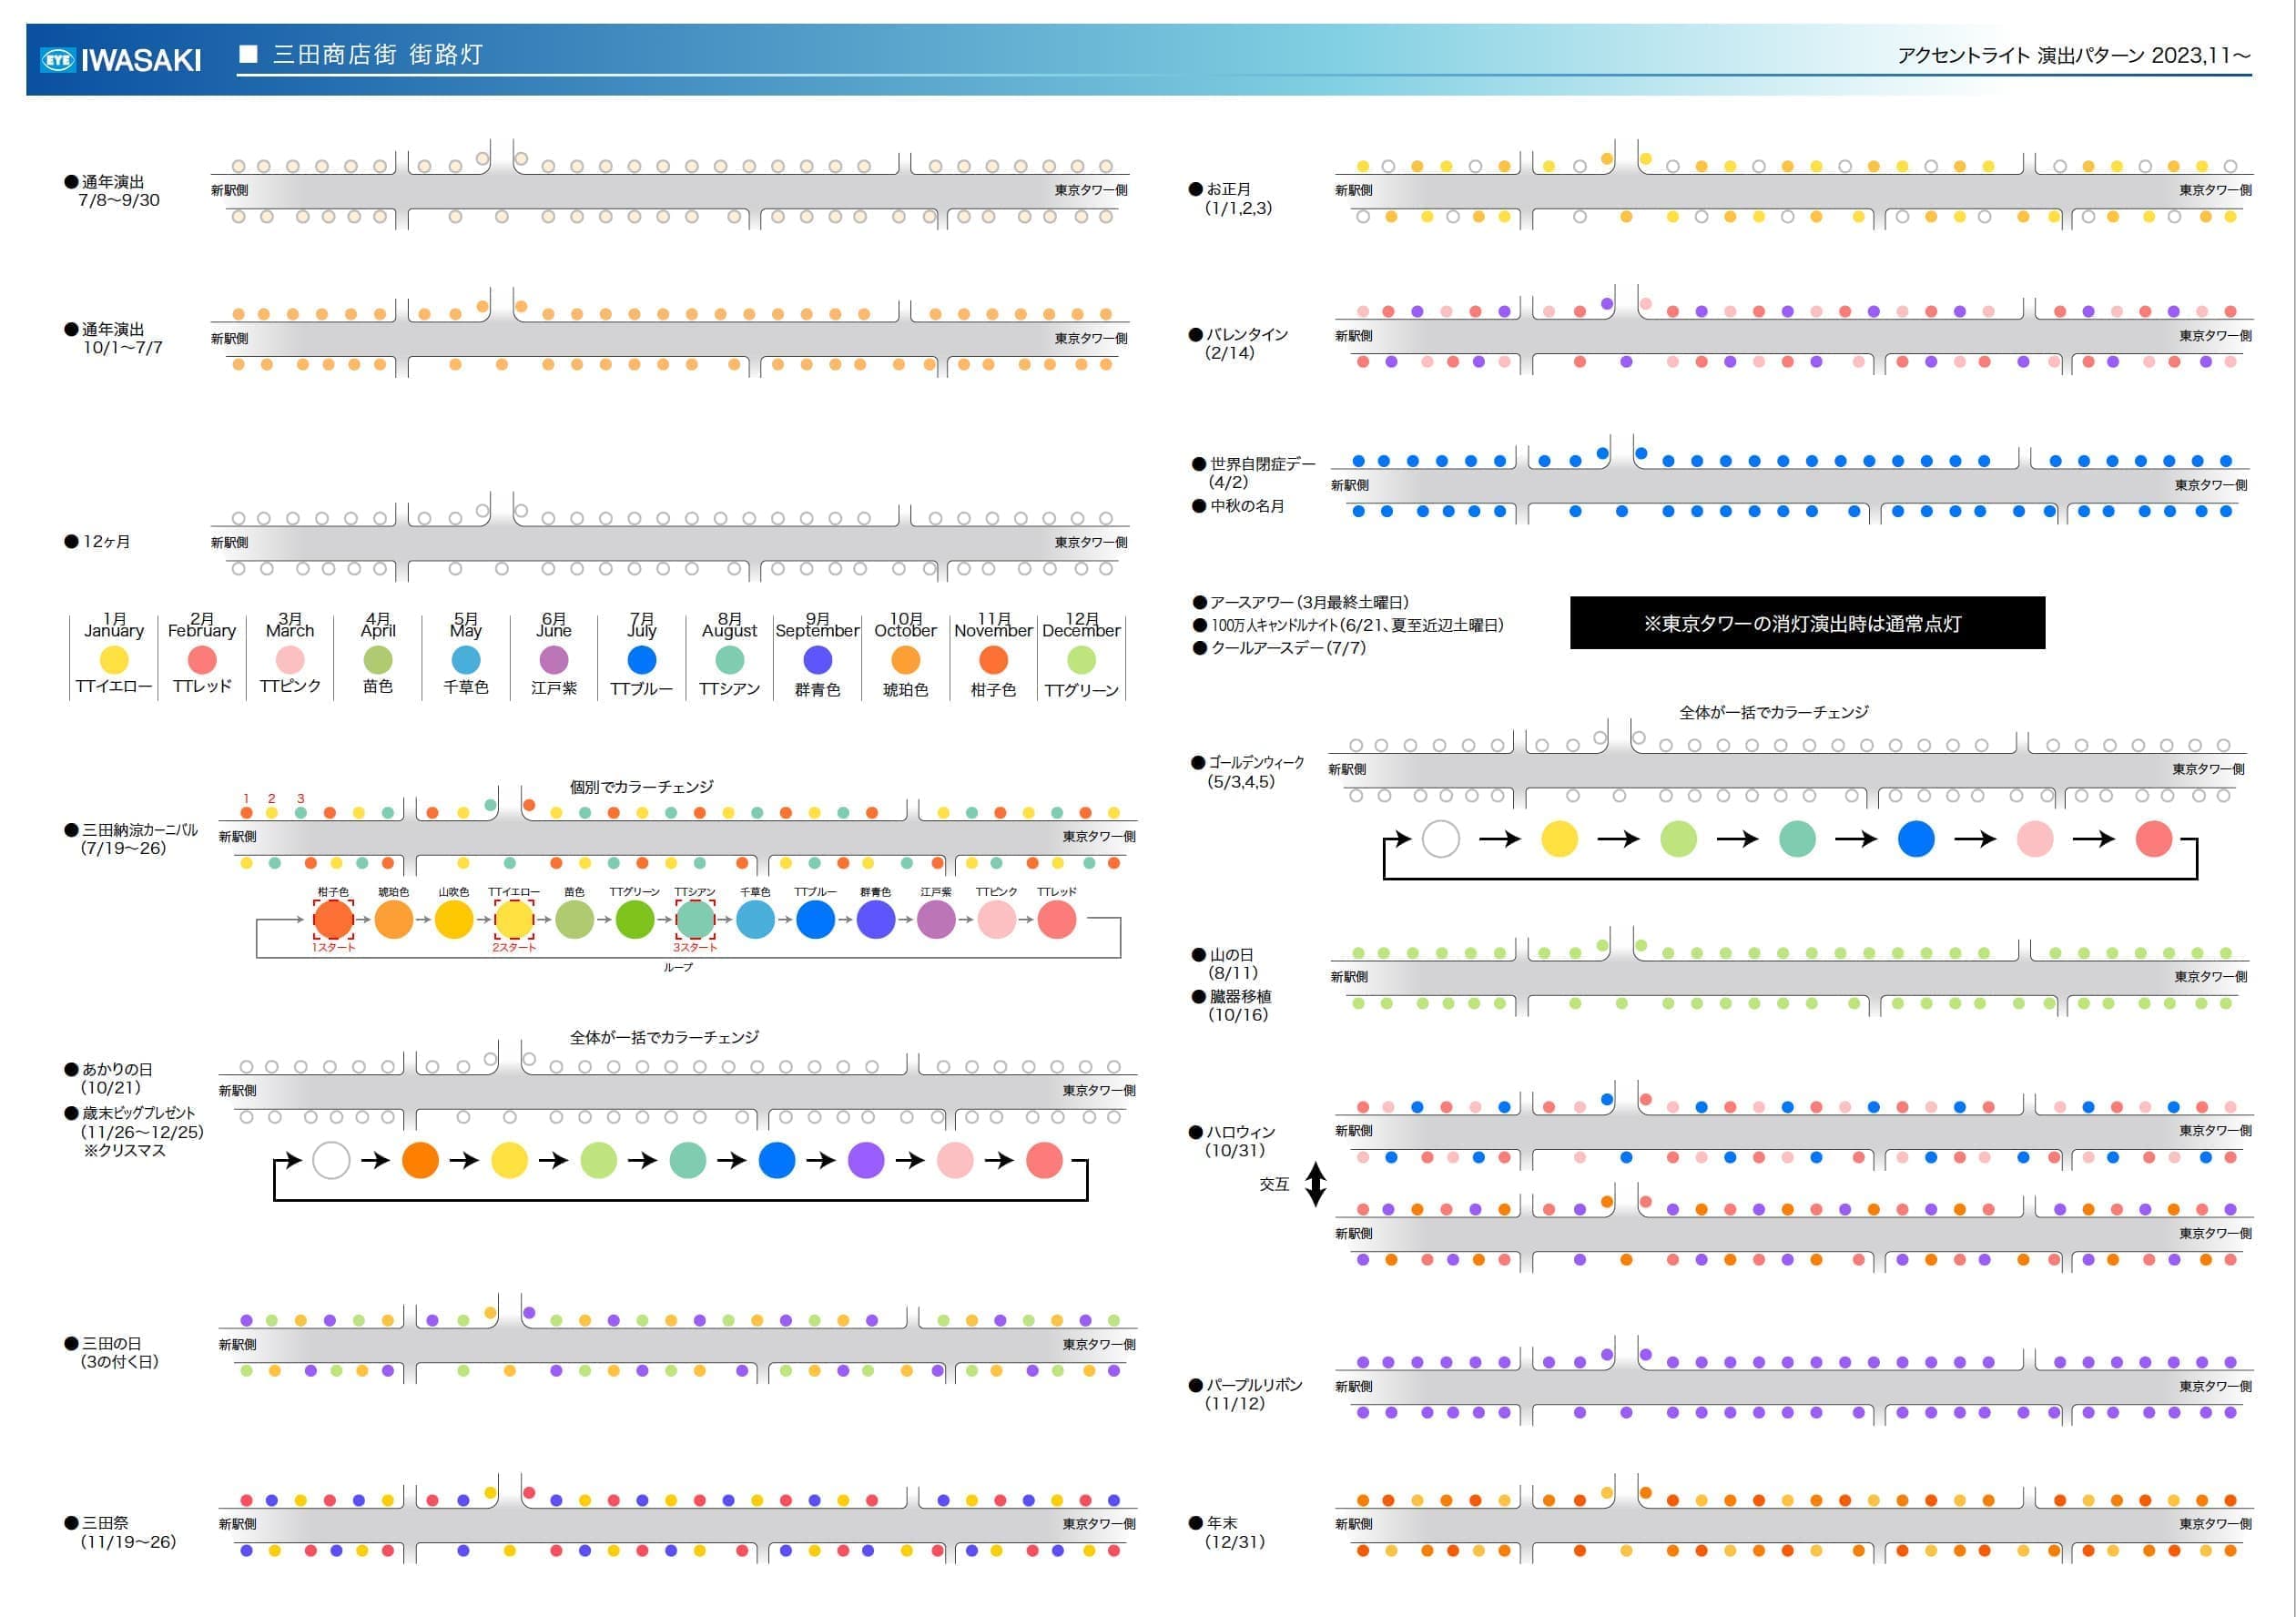
Task: Click the TTイエロー circle marked 2スタート
Action: (514, 919)
